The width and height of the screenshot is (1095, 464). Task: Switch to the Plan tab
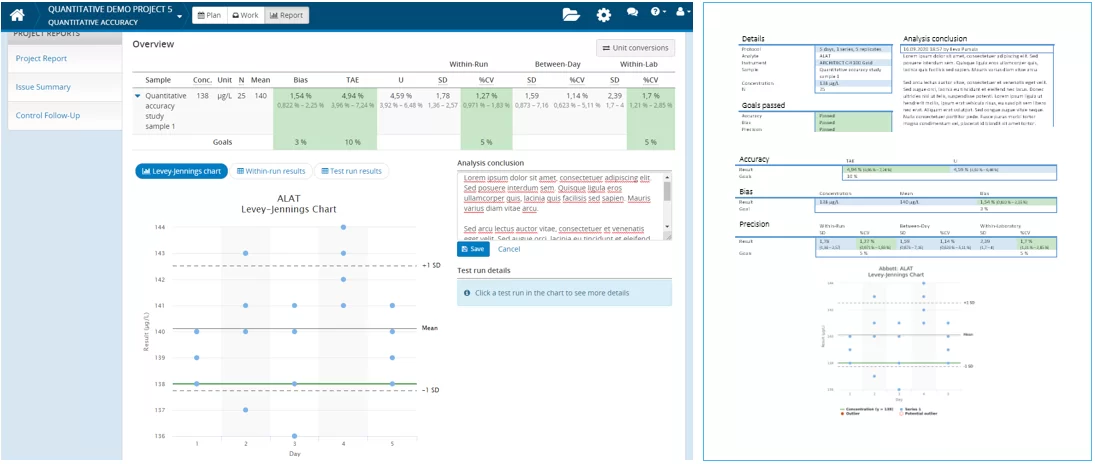208,16
